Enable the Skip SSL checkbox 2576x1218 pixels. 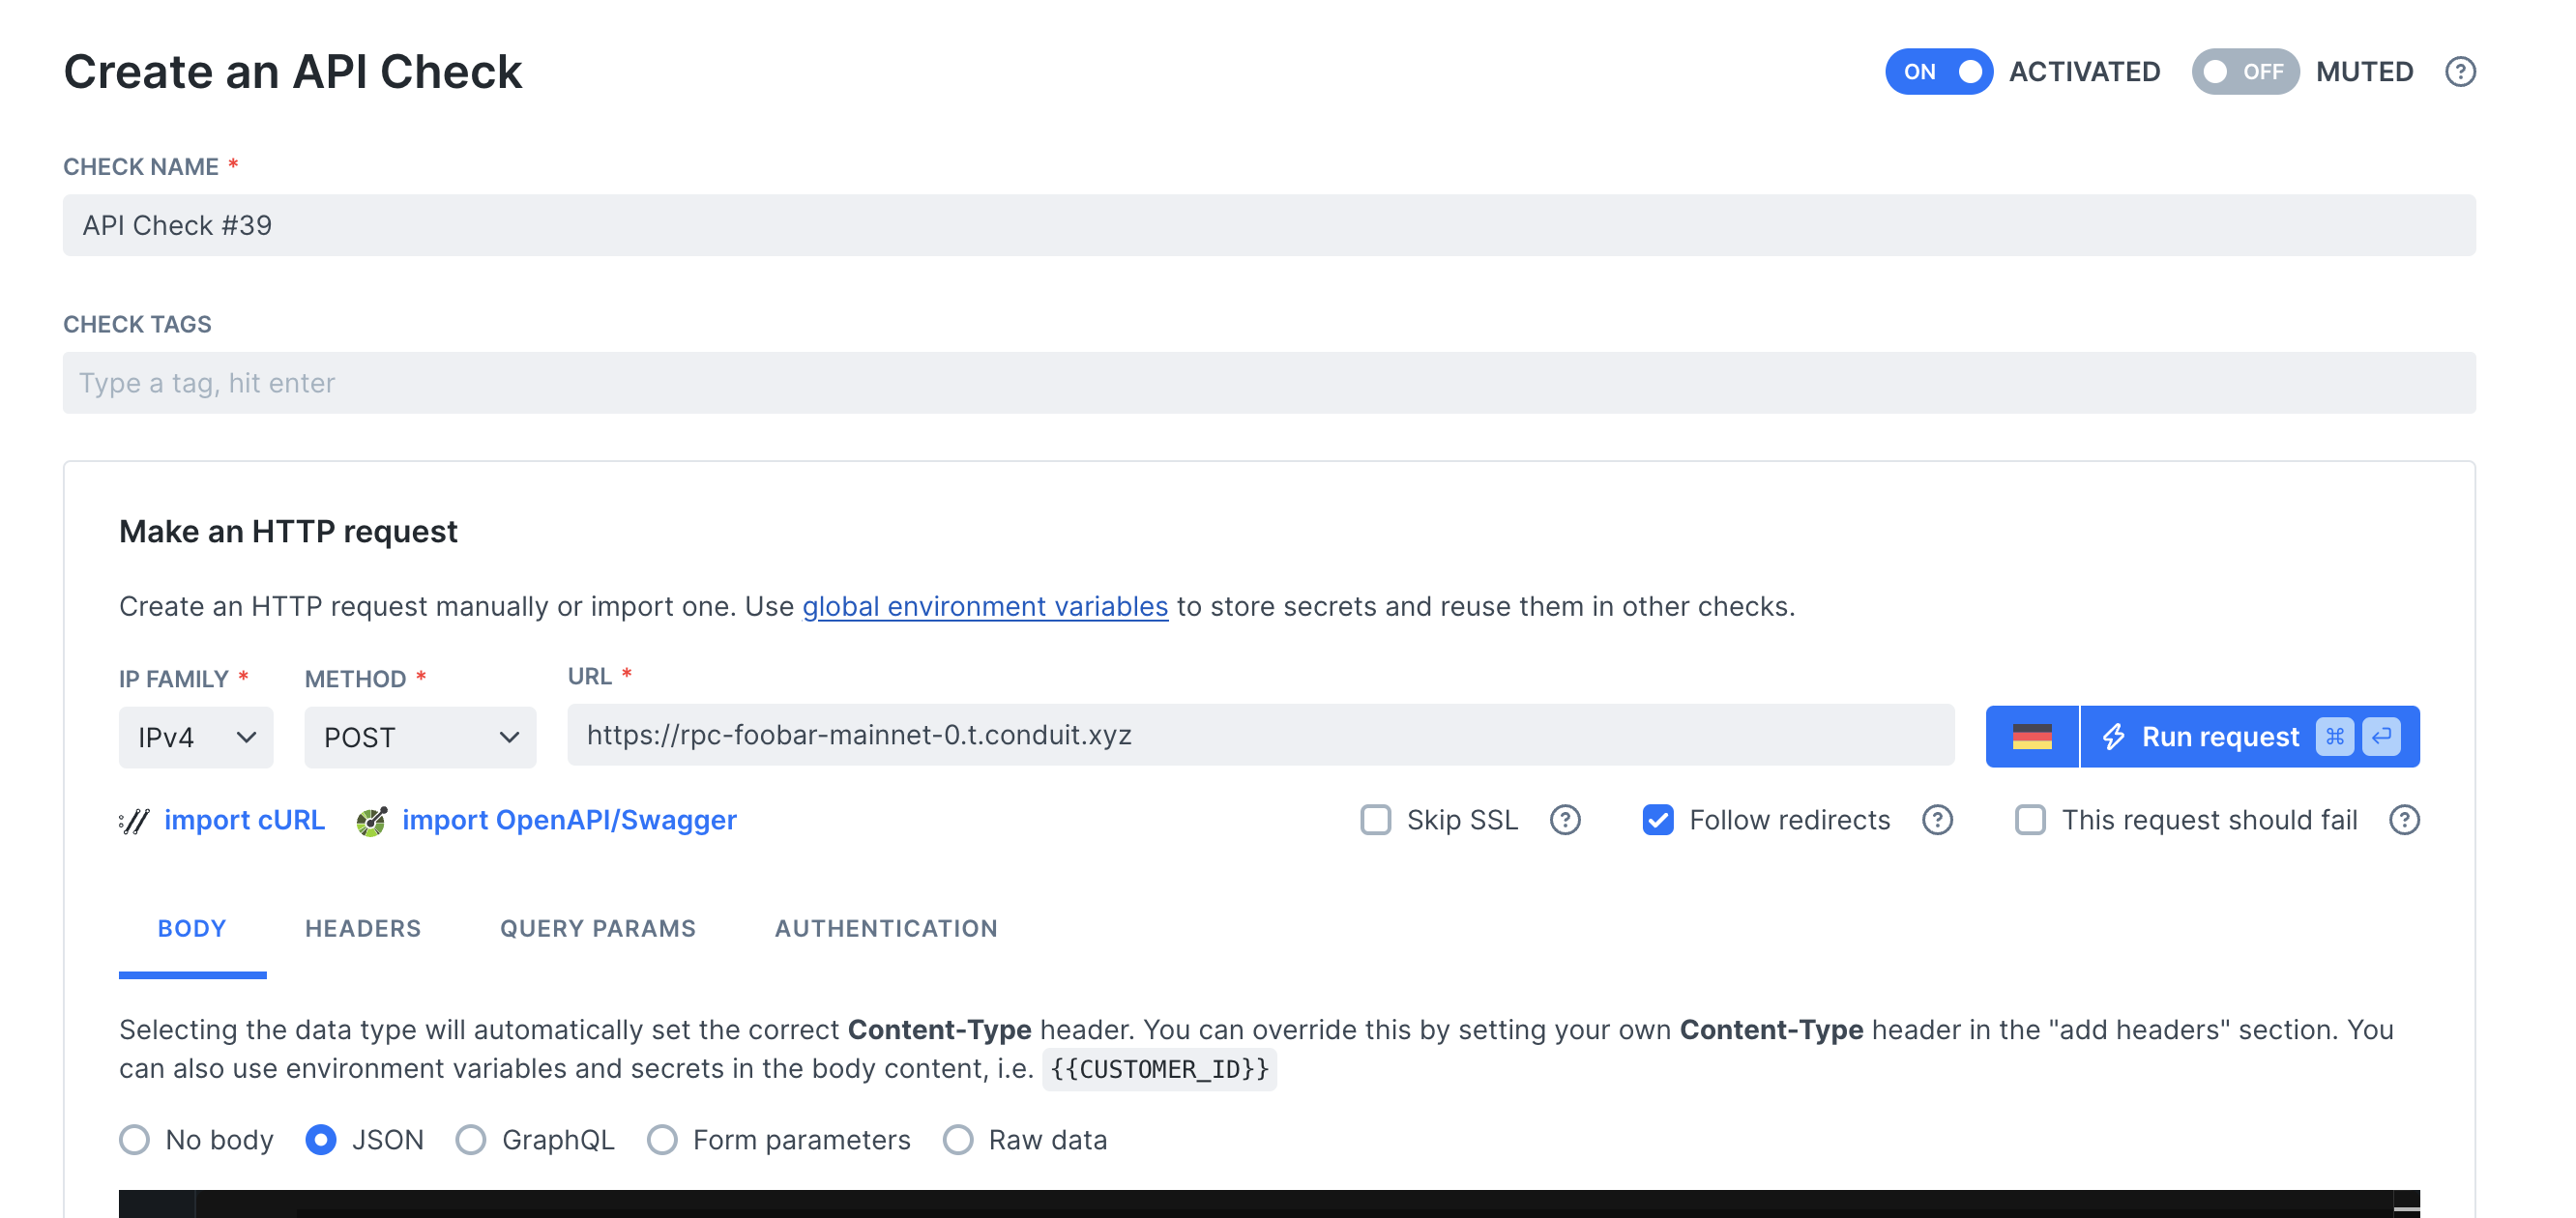[1376, 820]
